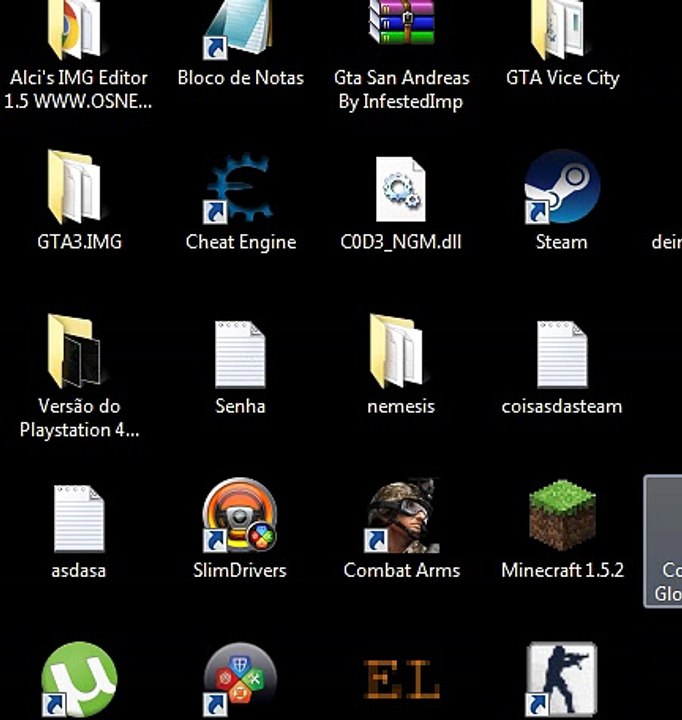Click the 'Combat Arms' label text

(x=401, y=570)
